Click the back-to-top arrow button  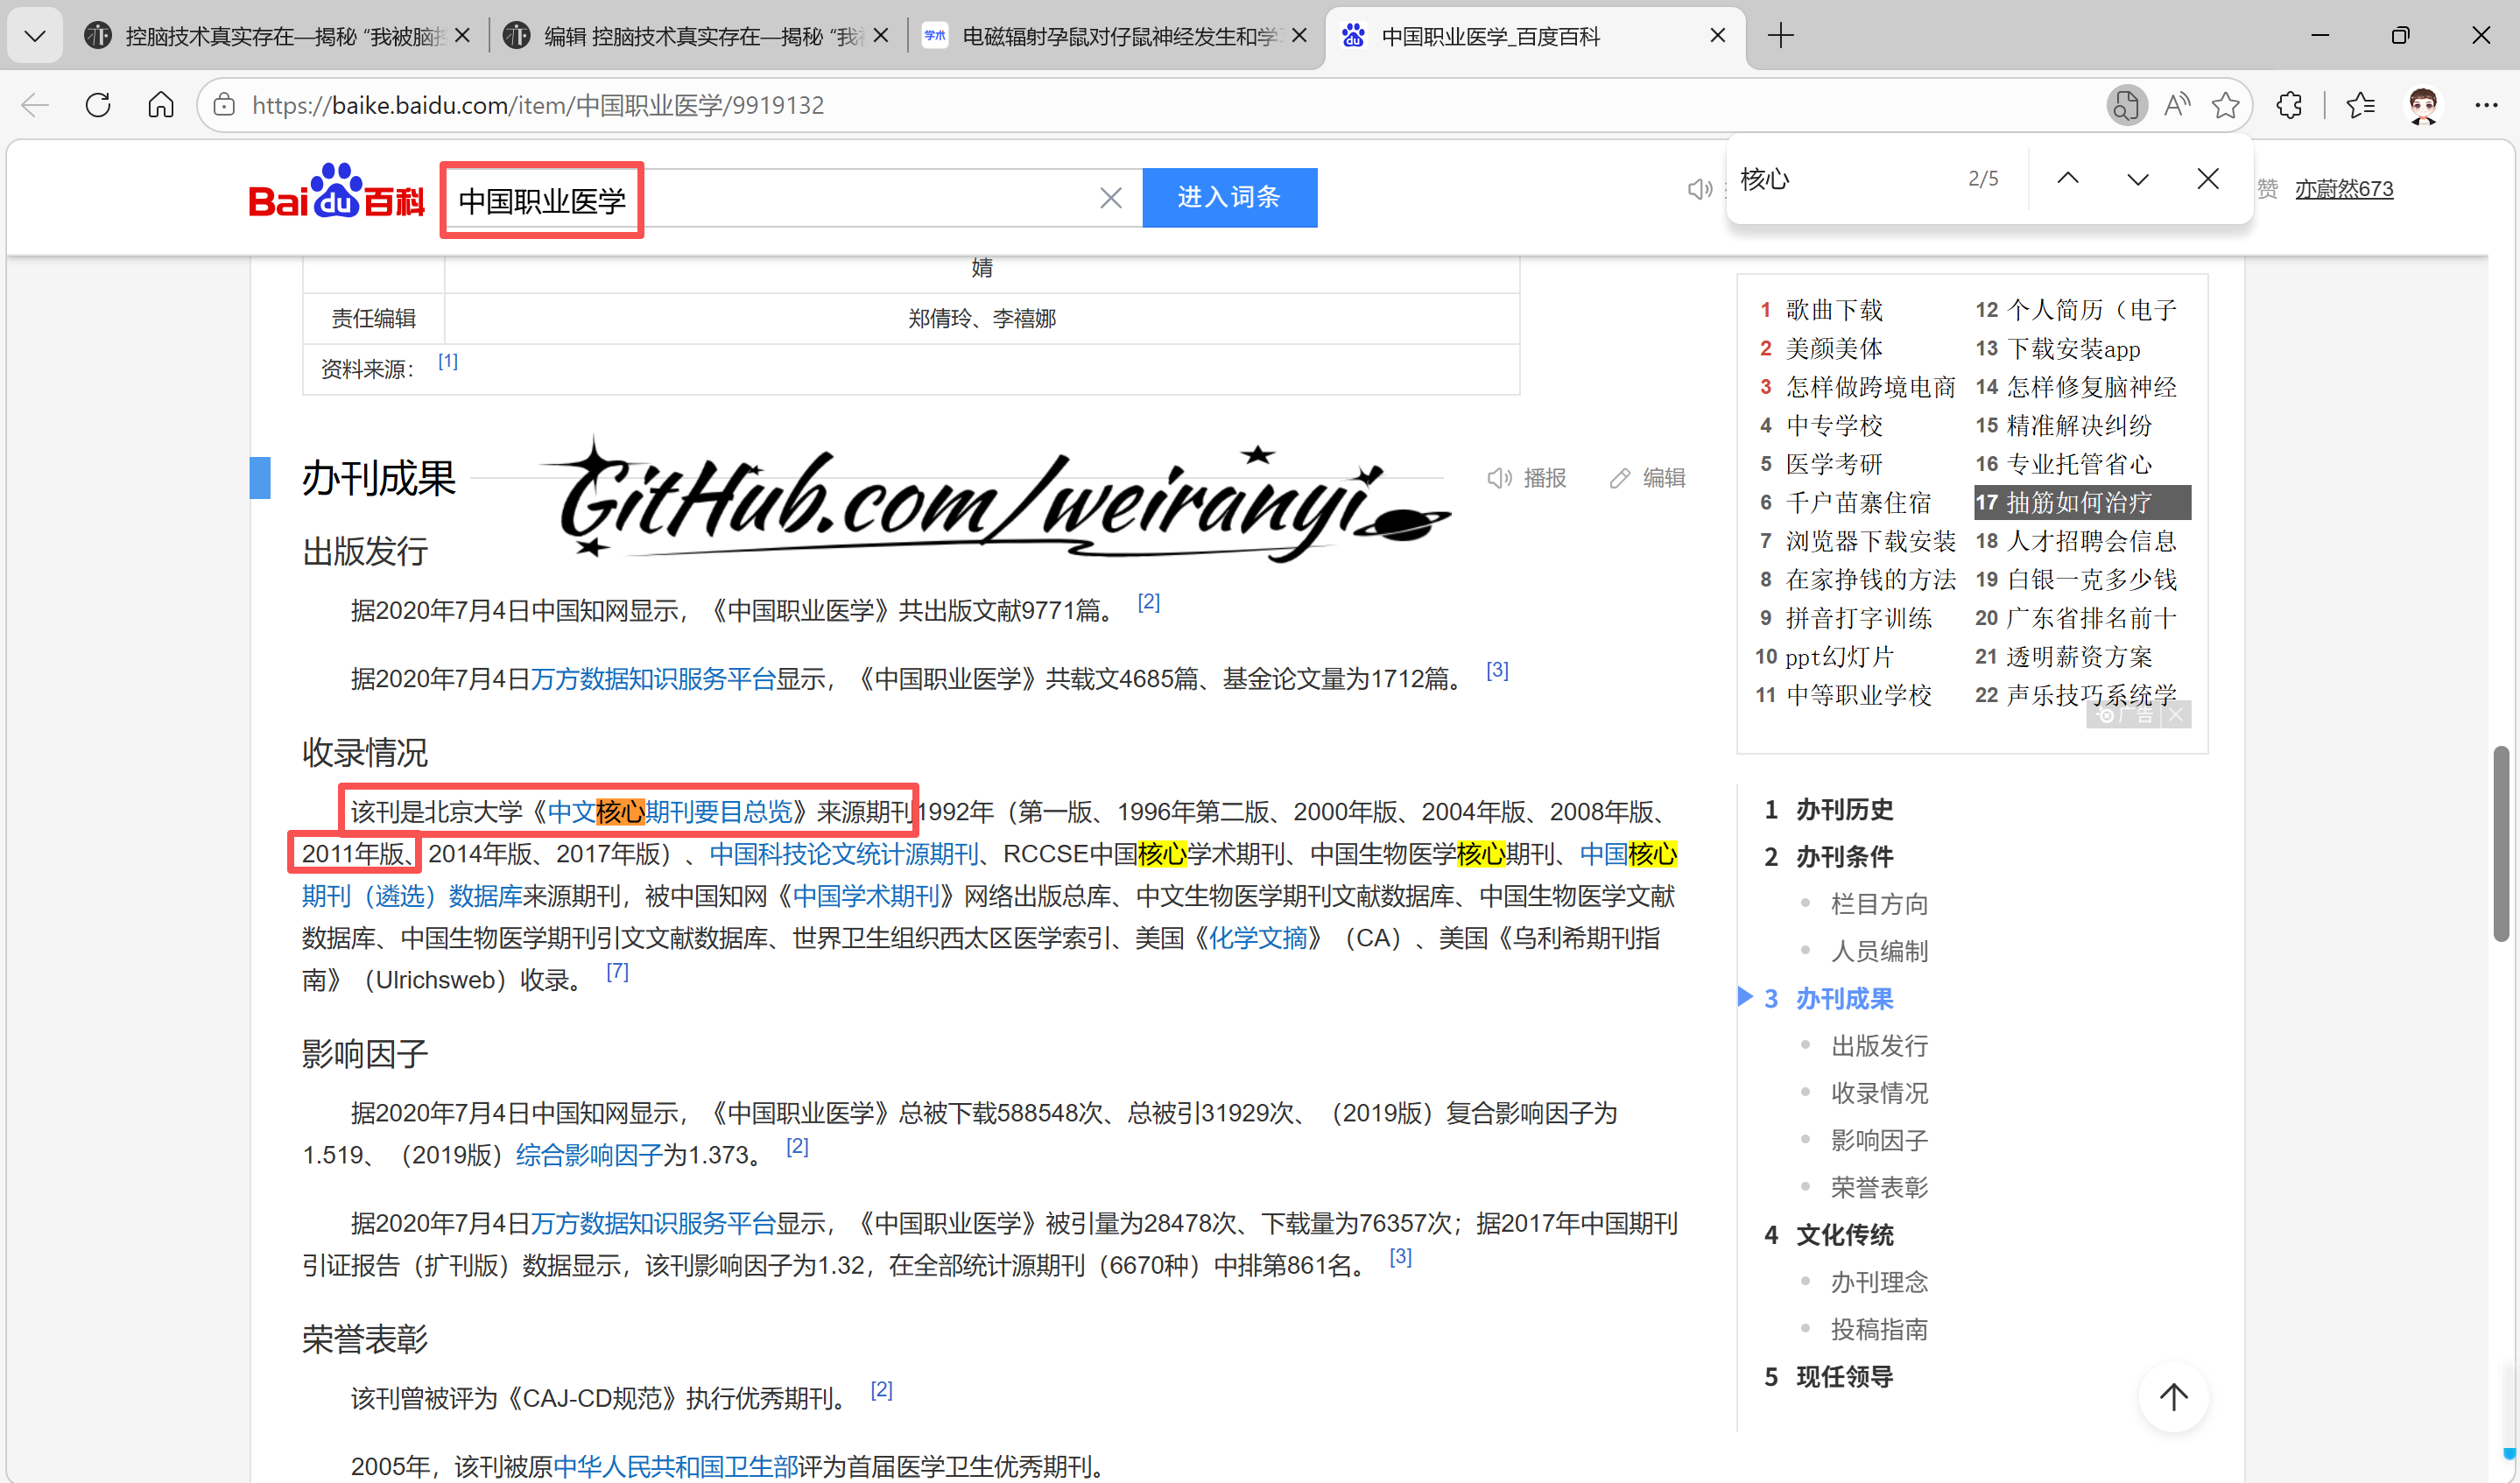point(2172,1397)
